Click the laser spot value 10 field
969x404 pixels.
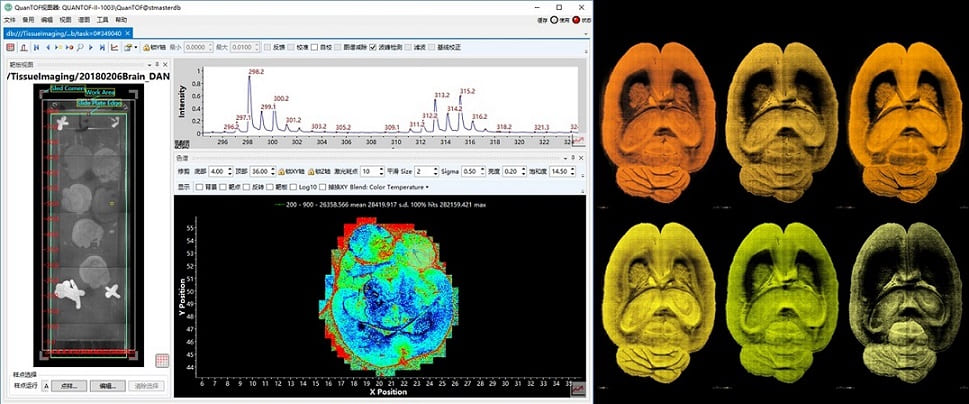coord(373,172)
